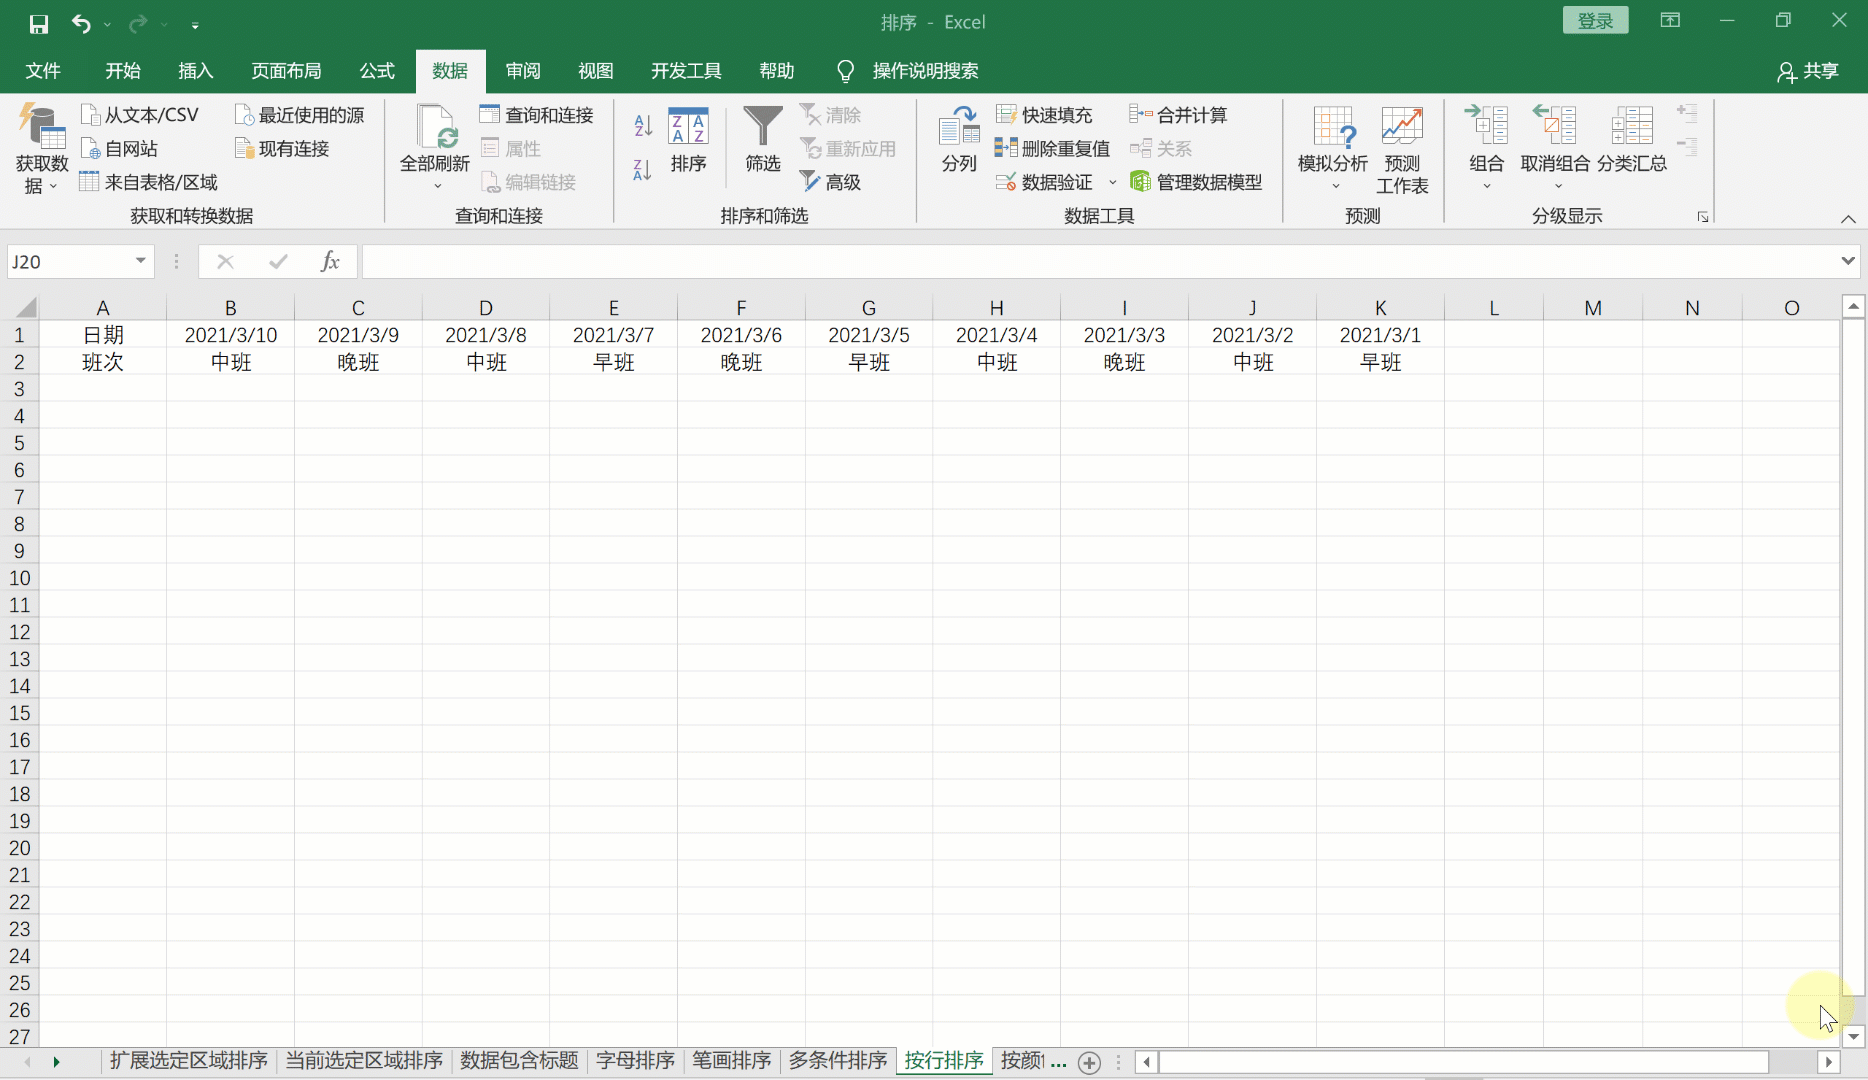Click Consolidate (合并计算)
Viewport: 1868px width, 1080px height.
tap(1178, 115)
